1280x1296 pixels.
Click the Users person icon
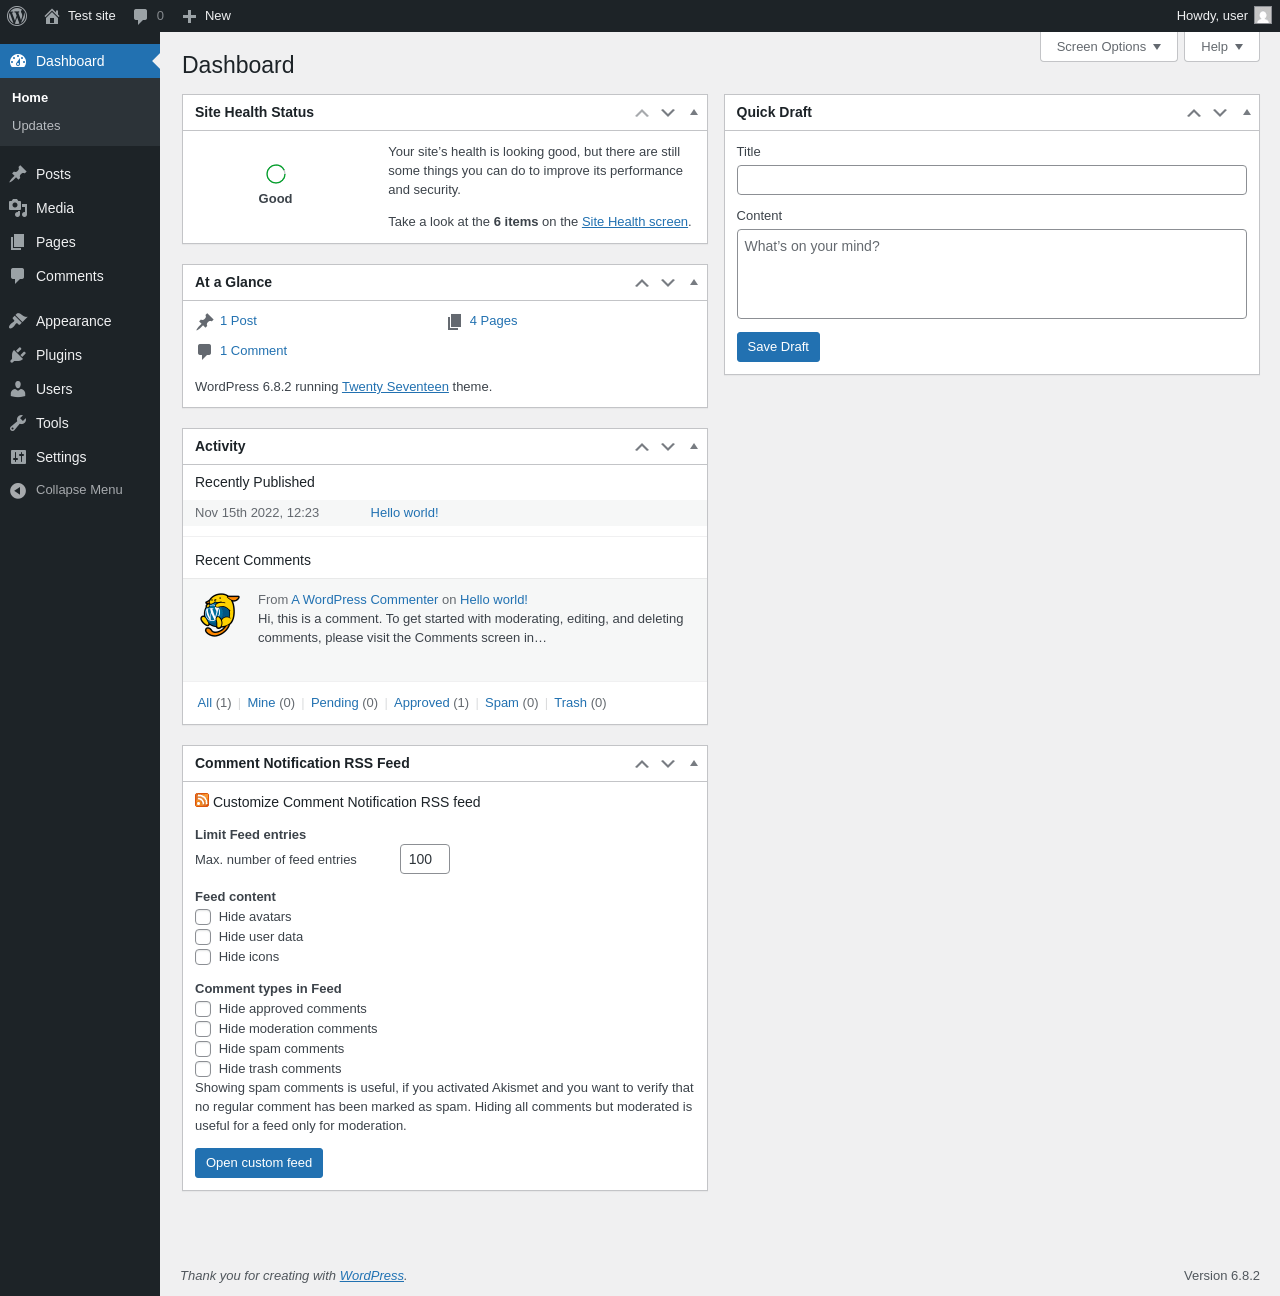pyautogui.click(x=18, y=389)
